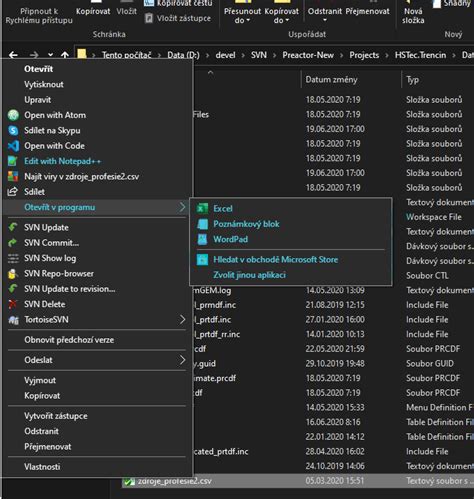Screen dimensions: 474x499
Task: Click the Visual Studio Code icon
Action: 13,146
